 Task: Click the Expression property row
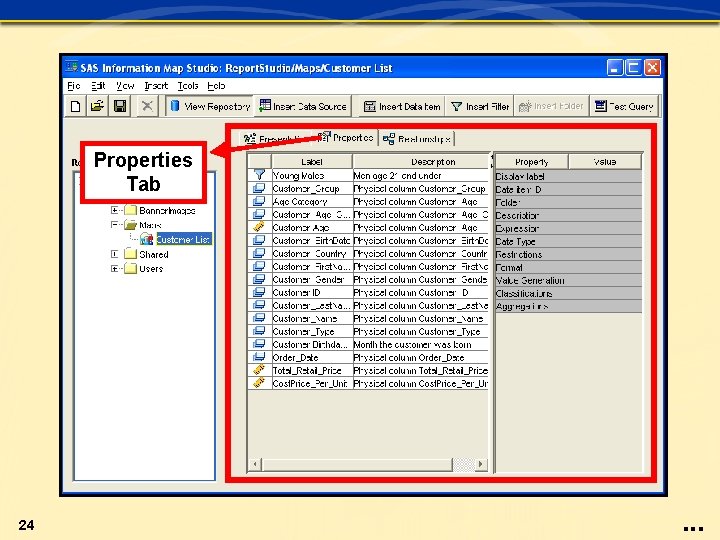pos(568,228)
